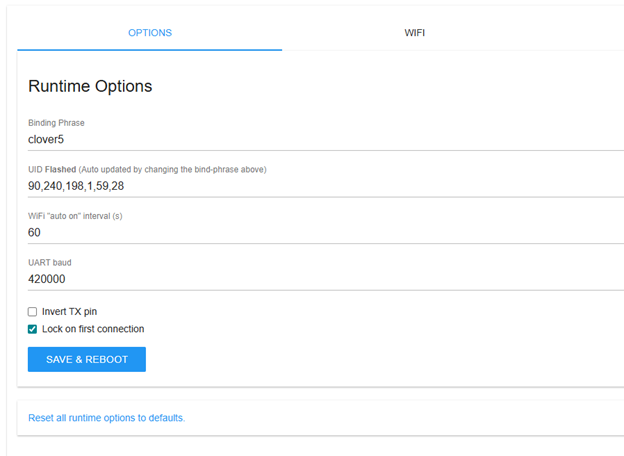The image size is (624, 456).
Task: Click the WiFi auto on interval input
Action: click(x=300, y=232)
